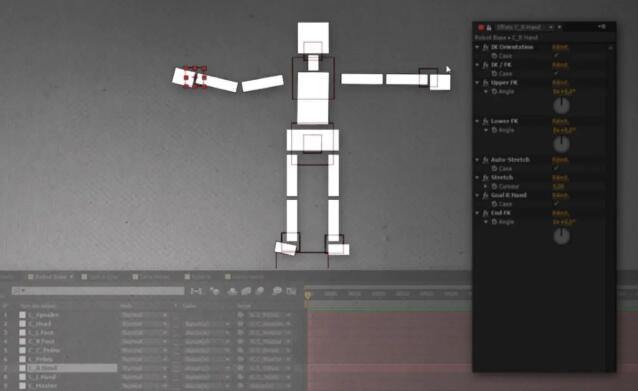Click the timeline layer search field

coord(98,291)
